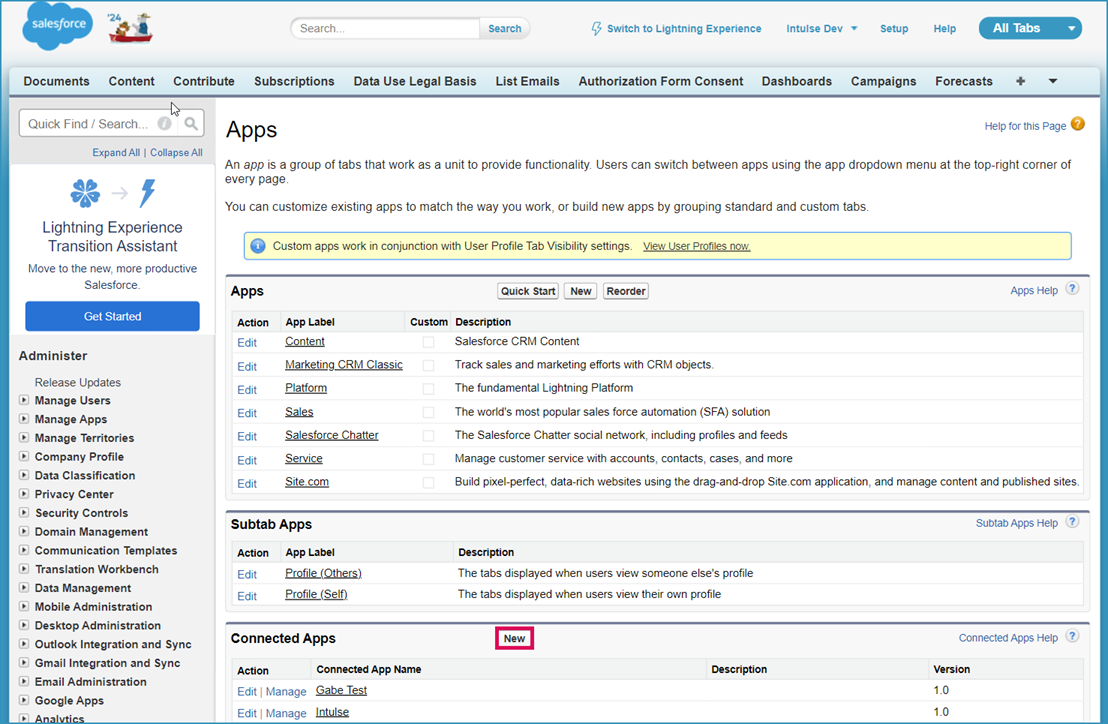Screen dimensions: 1108x724
Task: Open the Documents tab
Action: tap(57, 81)
